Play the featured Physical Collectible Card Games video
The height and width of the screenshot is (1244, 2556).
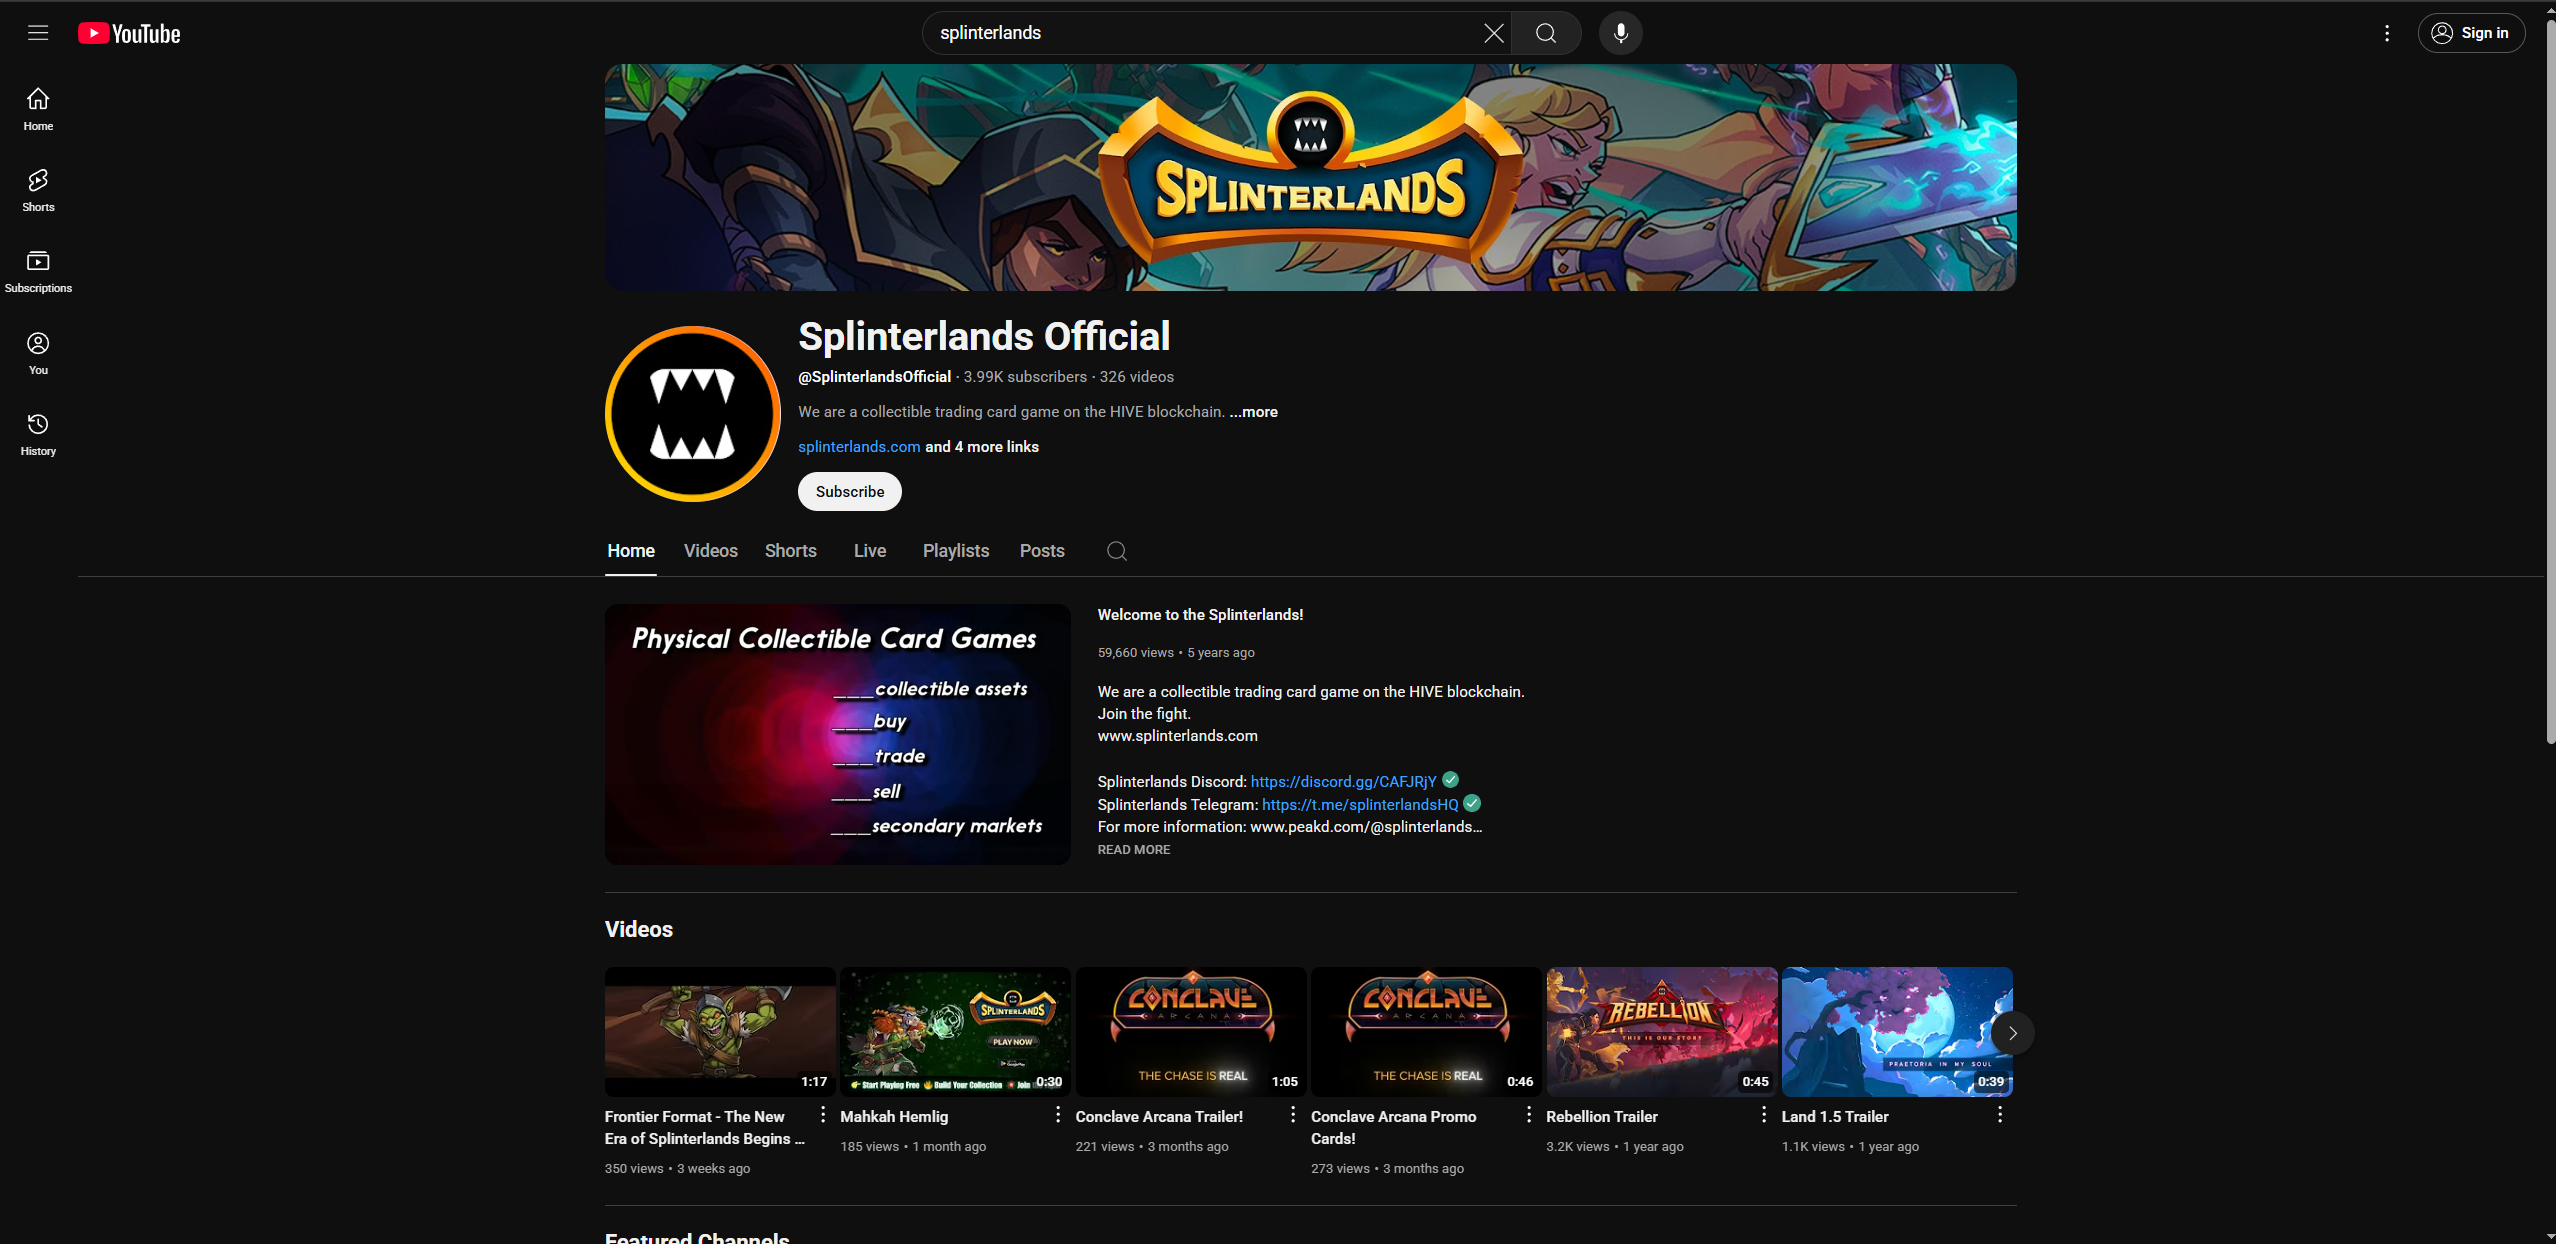click(x=837, y=734)
